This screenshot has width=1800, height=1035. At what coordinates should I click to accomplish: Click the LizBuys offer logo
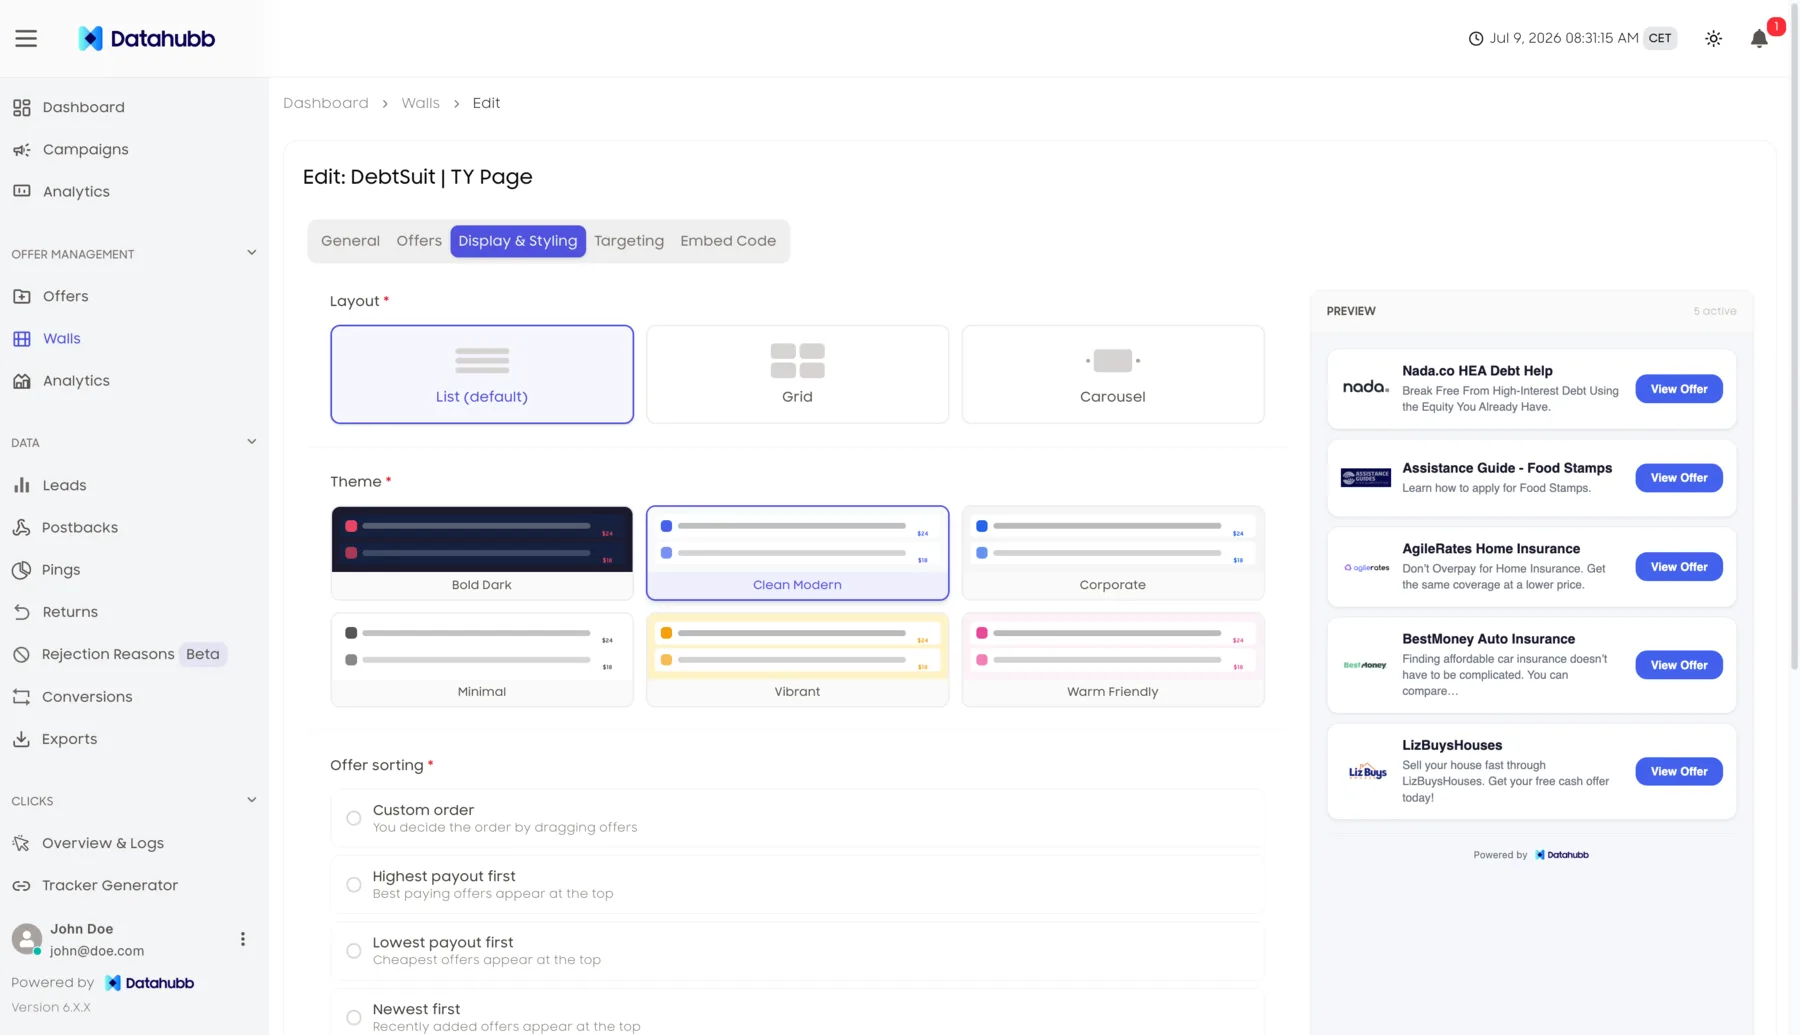click(1366, 771)
